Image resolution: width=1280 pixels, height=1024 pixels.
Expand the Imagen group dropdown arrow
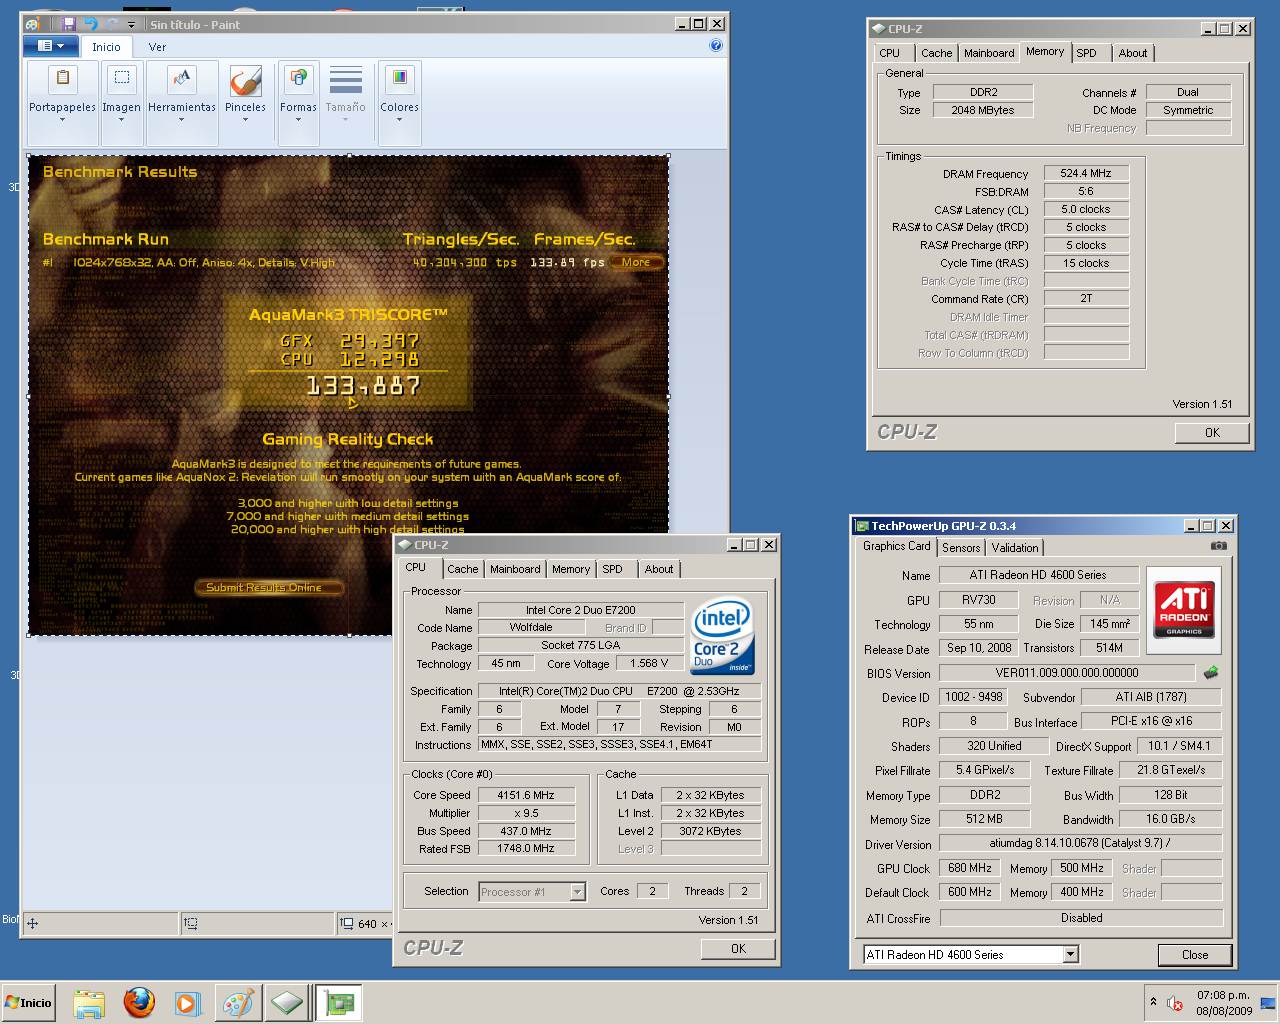click(x=121, y=120)
